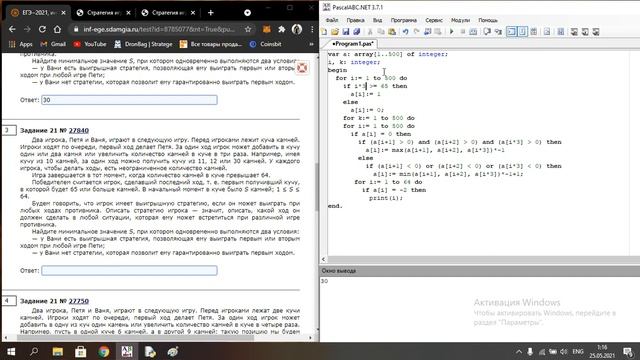
Task: Open the Файл menu
Action: [332, 20]
